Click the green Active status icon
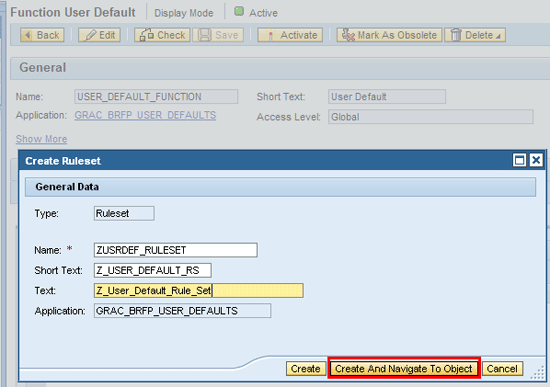550x387 pixels. tap(239, 11)
